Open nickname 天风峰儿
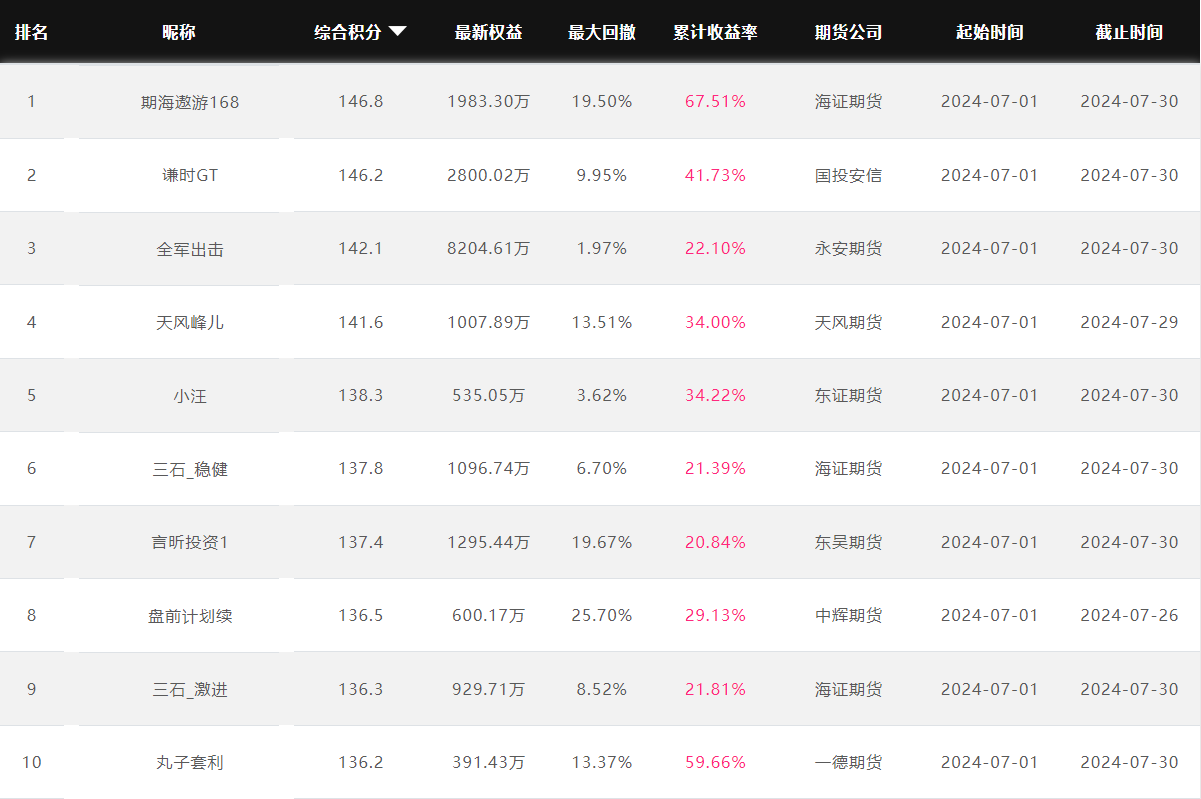Image resolution: width=1201 pixels, height=799 pixels. pyautogui.click(x=190, y=322)
